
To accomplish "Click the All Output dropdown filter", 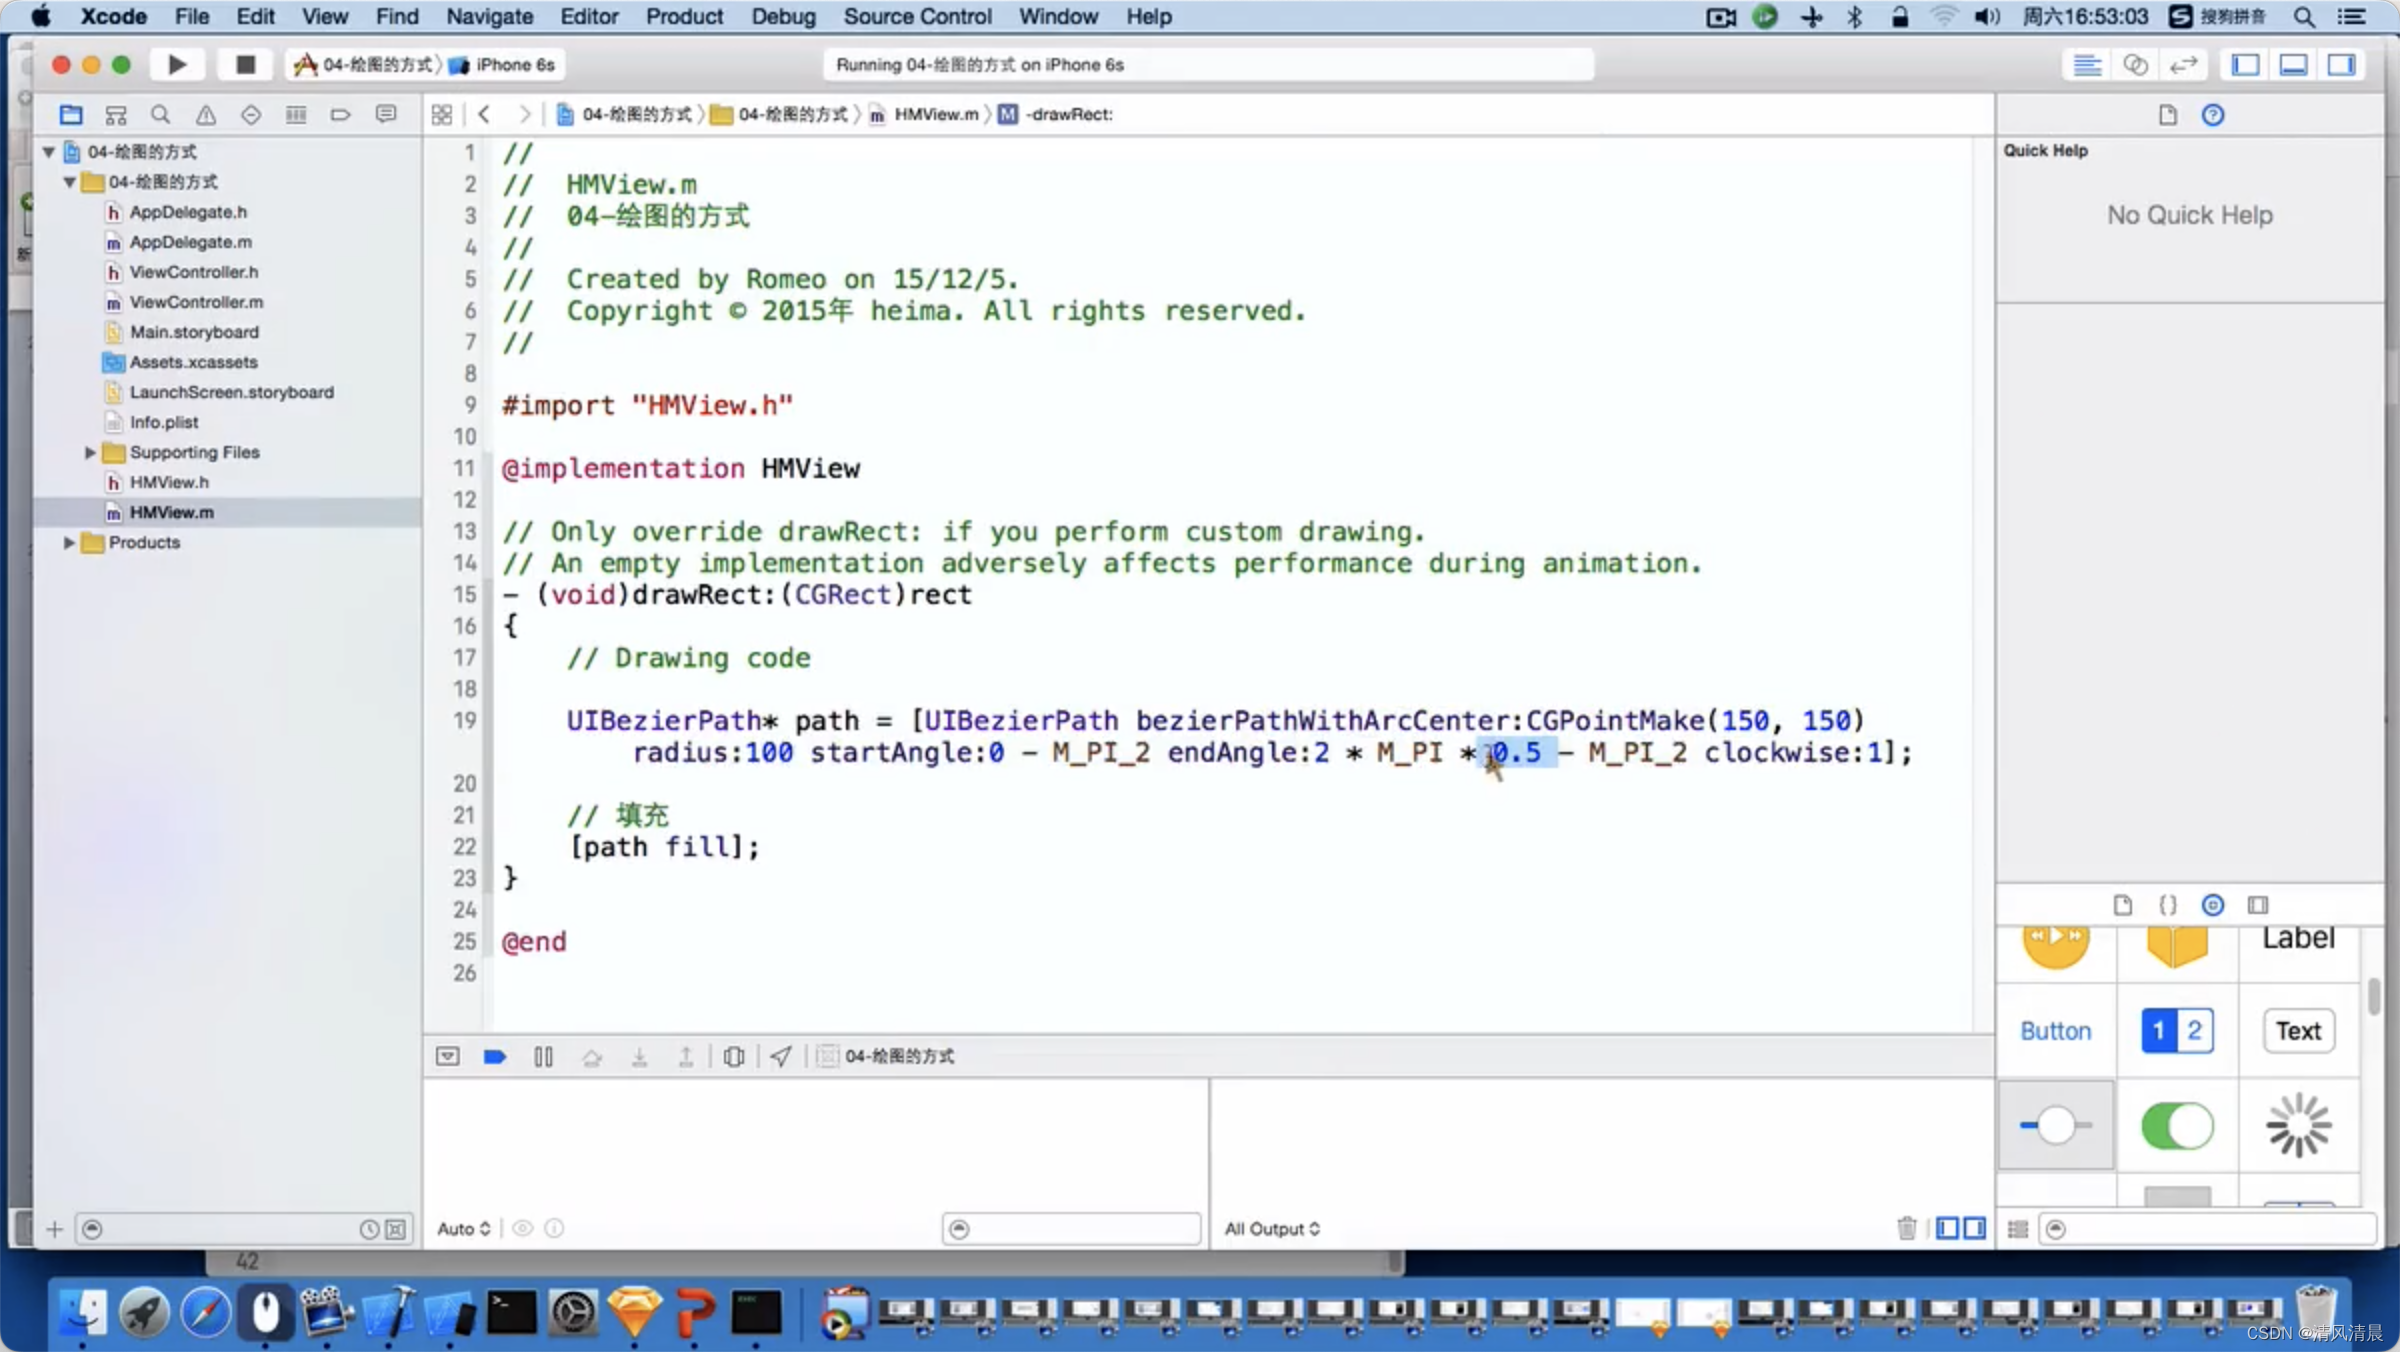I will pyautogui.click(x=1273, y=1227).
